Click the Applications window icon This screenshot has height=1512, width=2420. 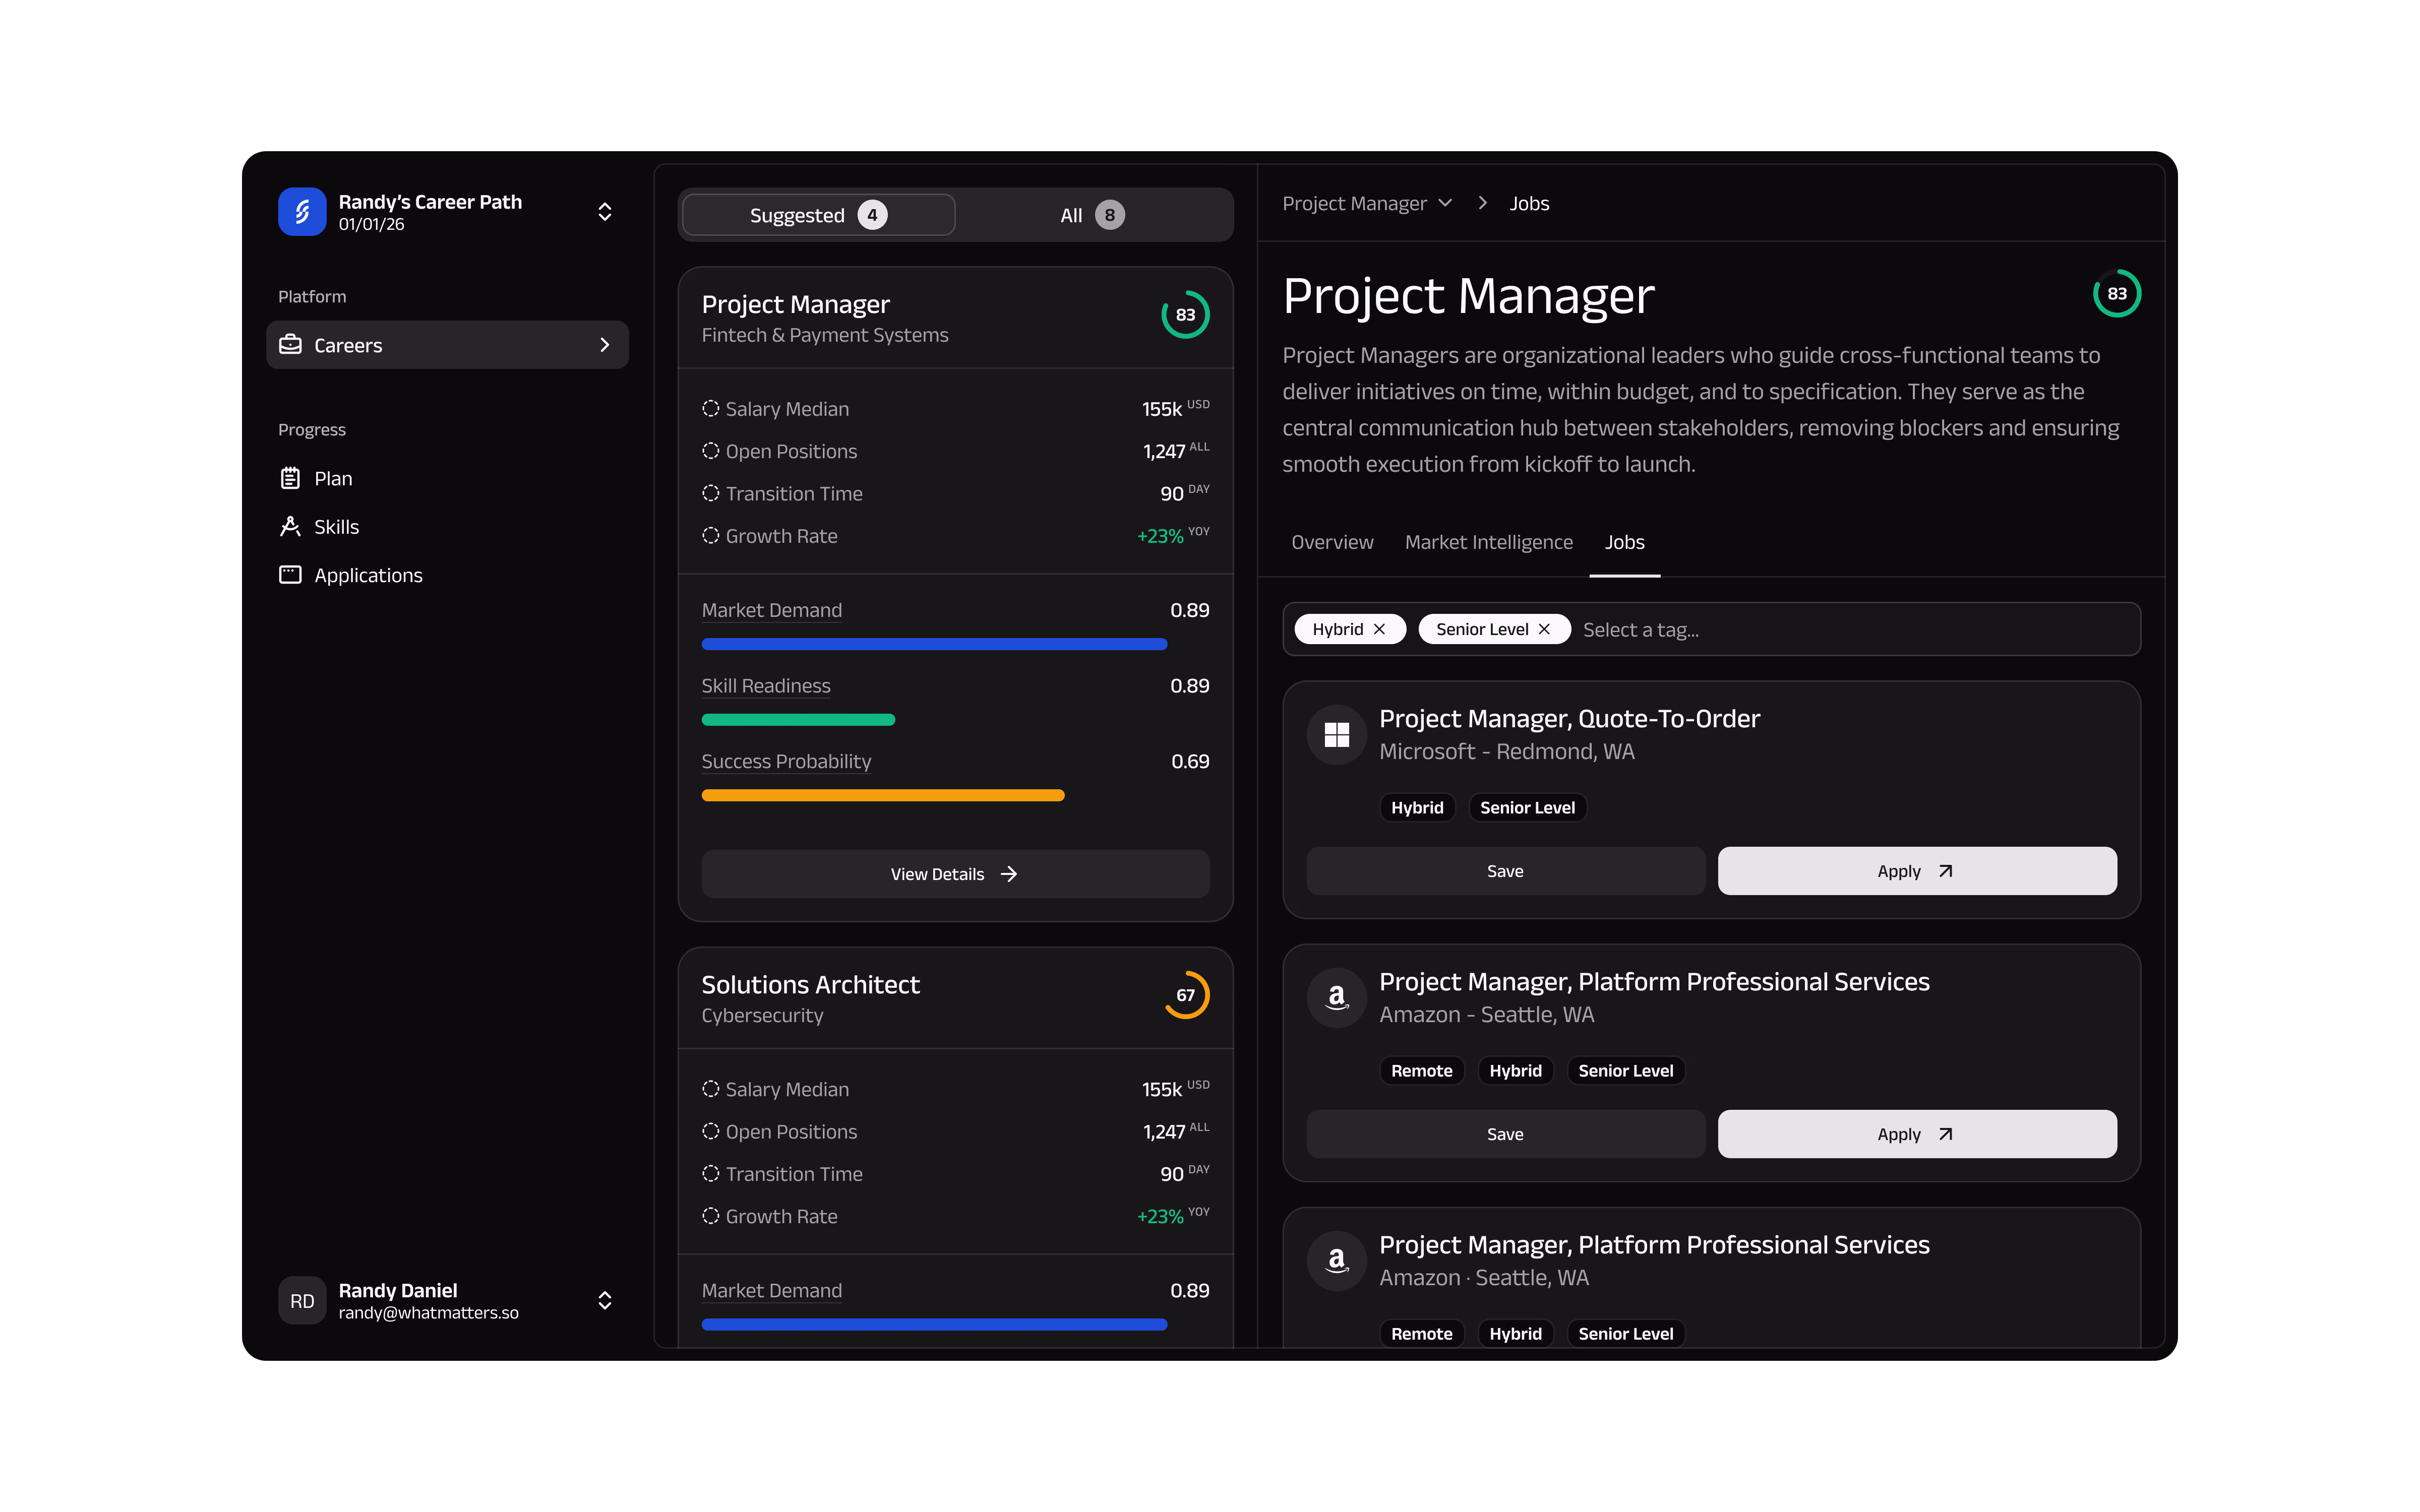pos(290,575)
